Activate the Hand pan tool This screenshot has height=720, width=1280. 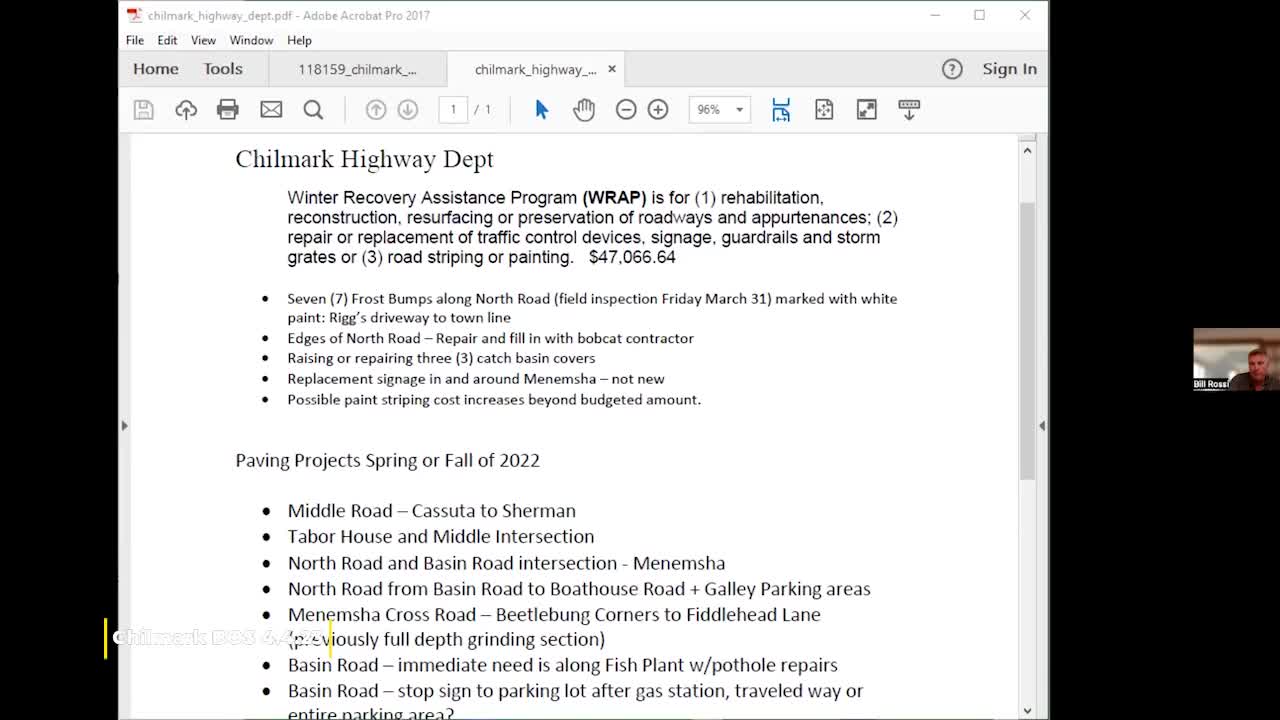[584, 110]
